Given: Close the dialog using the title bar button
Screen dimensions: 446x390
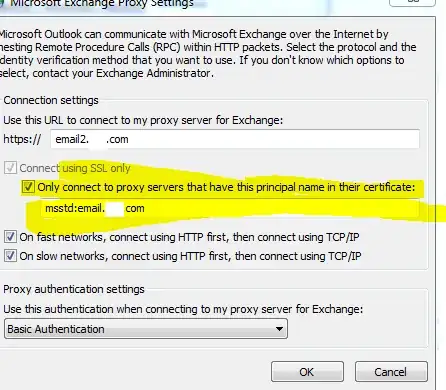Looking at the screenshot, I should click(413, 3).
